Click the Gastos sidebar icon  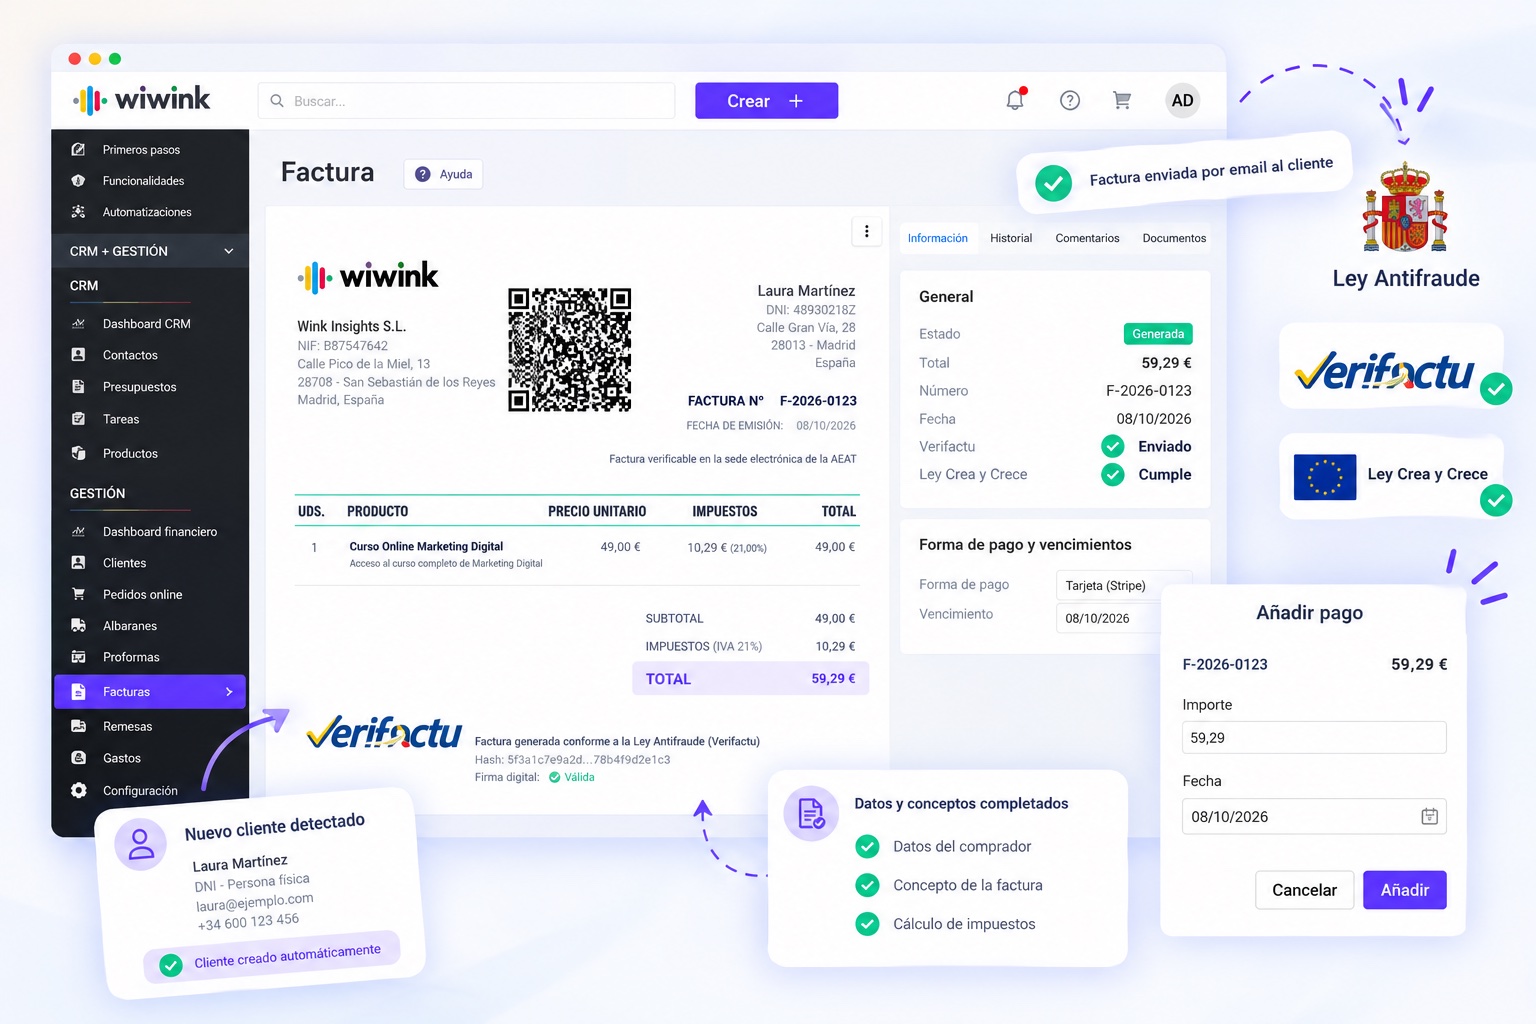tap(78, 758)
